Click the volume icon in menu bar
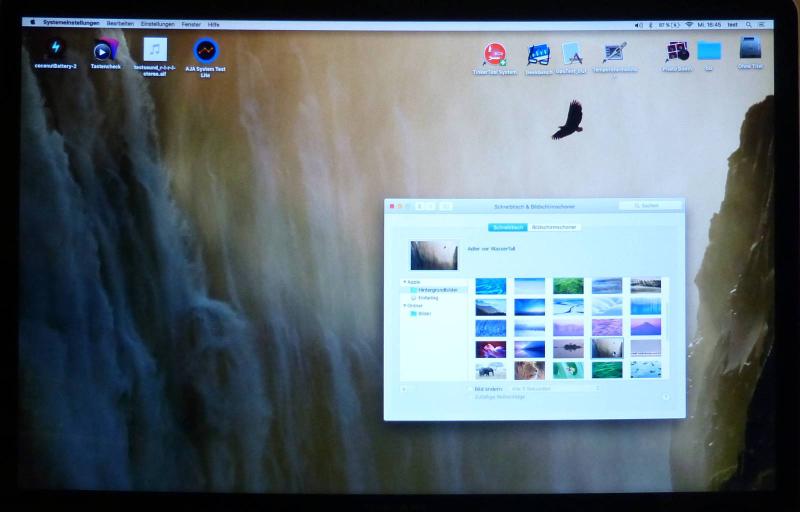 coord(638,25)
